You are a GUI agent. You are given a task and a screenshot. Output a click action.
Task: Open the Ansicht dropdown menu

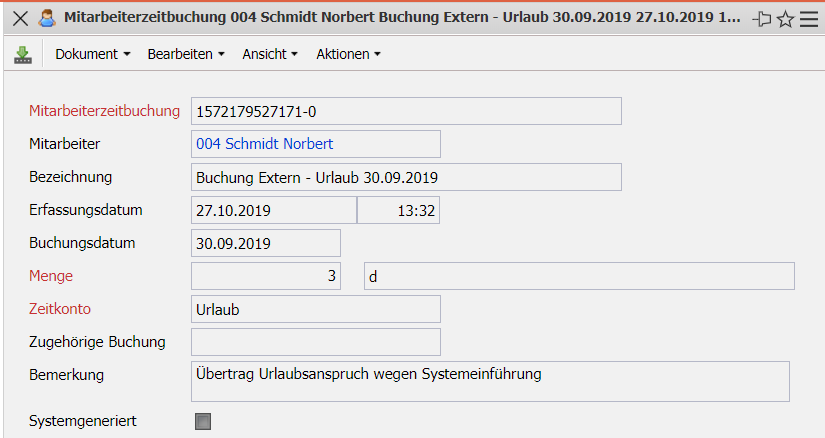click(x=270, y=55)
